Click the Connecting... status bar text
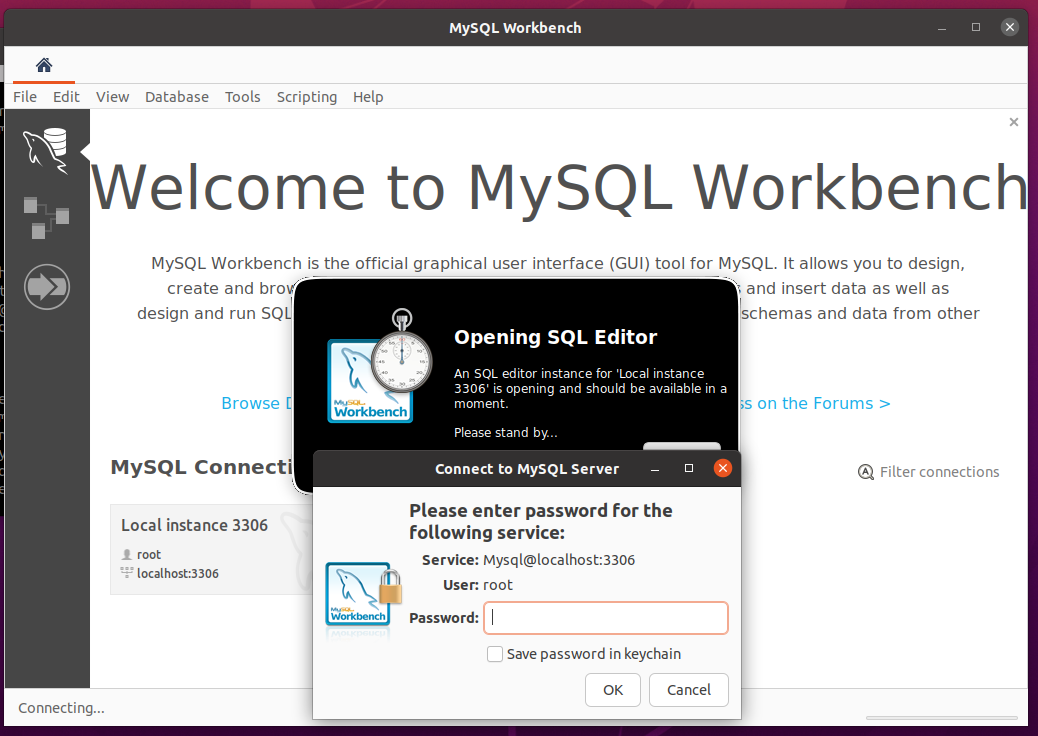 (61, 708)
